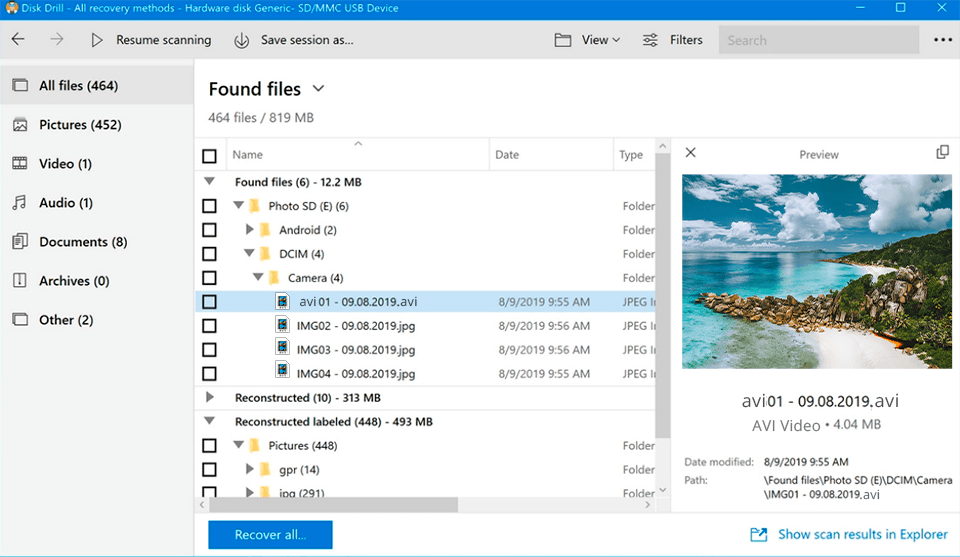
Task: Check the DCIM (4) folder checkbox
Action: click(x=209, y=253)
